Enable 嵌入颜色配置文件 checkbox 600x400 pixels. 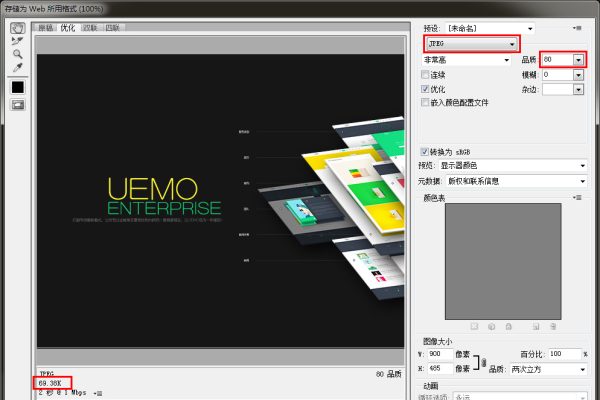[426, 102]
